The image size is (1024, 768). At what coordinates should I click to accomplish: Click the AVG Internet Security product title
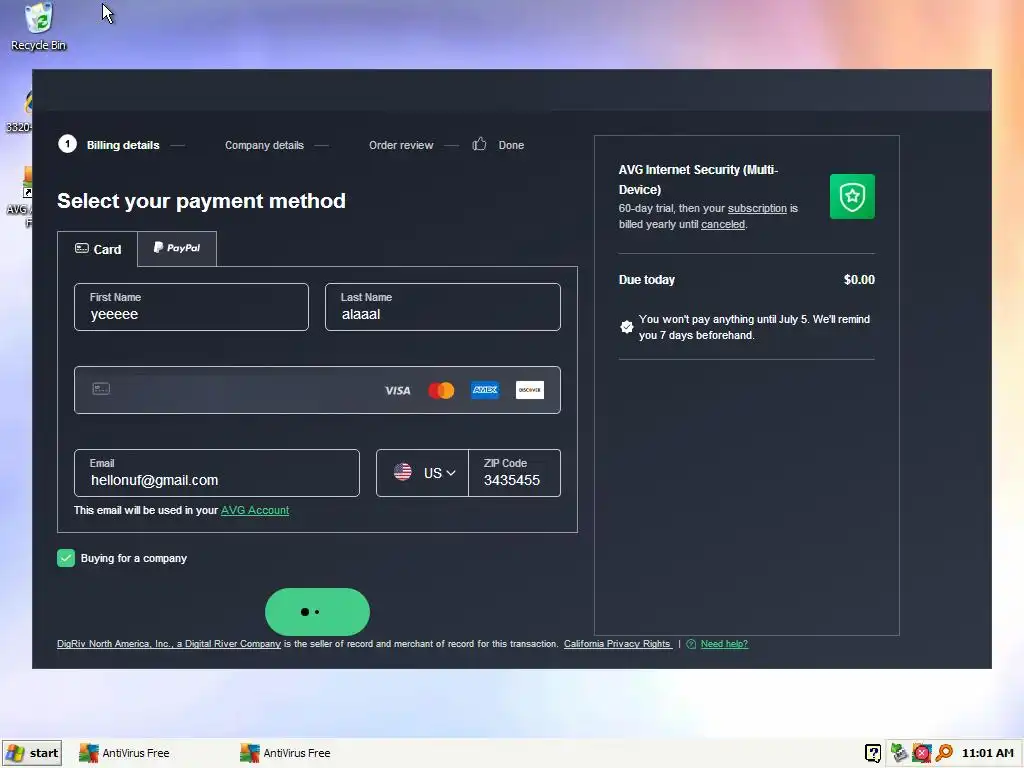pyautogui.click(x=698, y=180)
